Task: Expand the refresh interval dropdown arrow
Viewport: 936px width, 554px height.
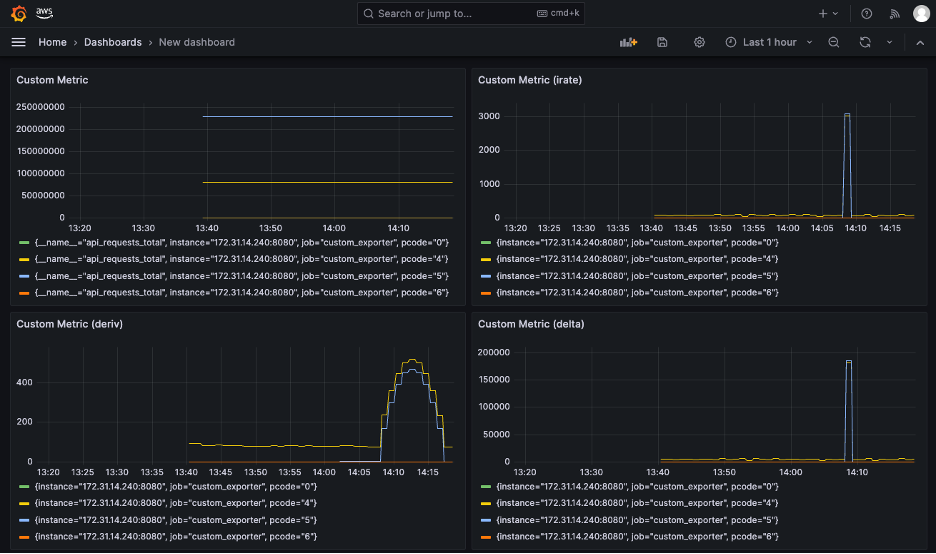Action: (889, 42)
